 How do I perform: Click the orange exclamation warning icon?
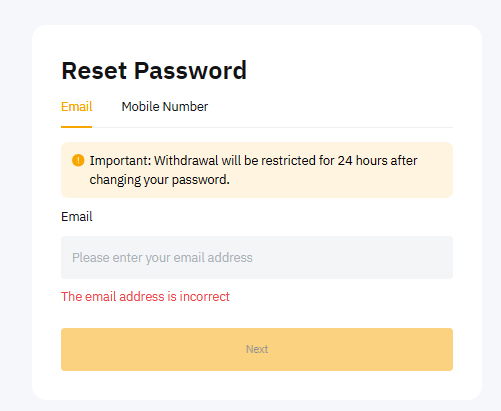click(x=78, y=160)
